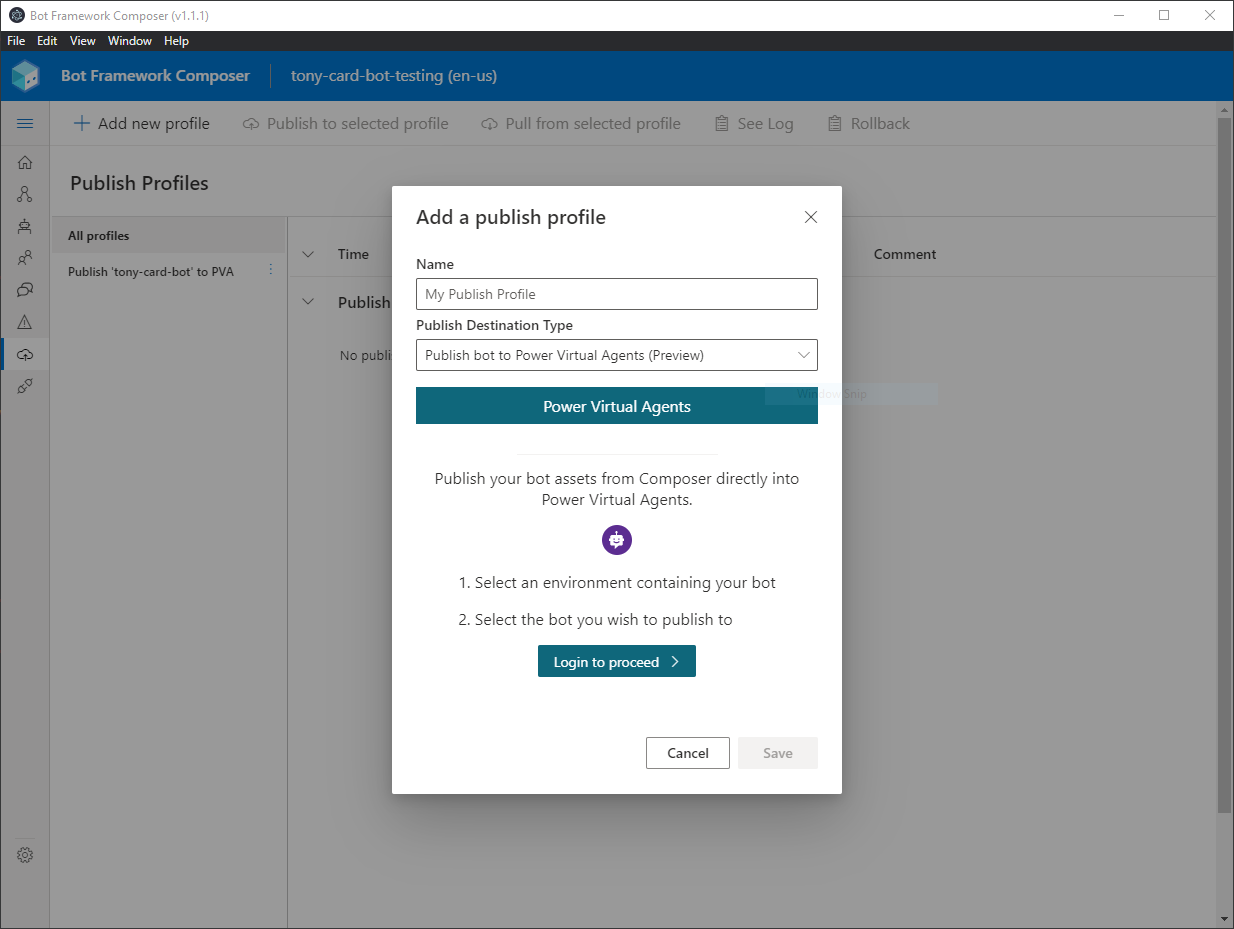Click the Bot Framework Composer logo
Viewport: 1234px width, 929px height.
click(x=25, y=76)
